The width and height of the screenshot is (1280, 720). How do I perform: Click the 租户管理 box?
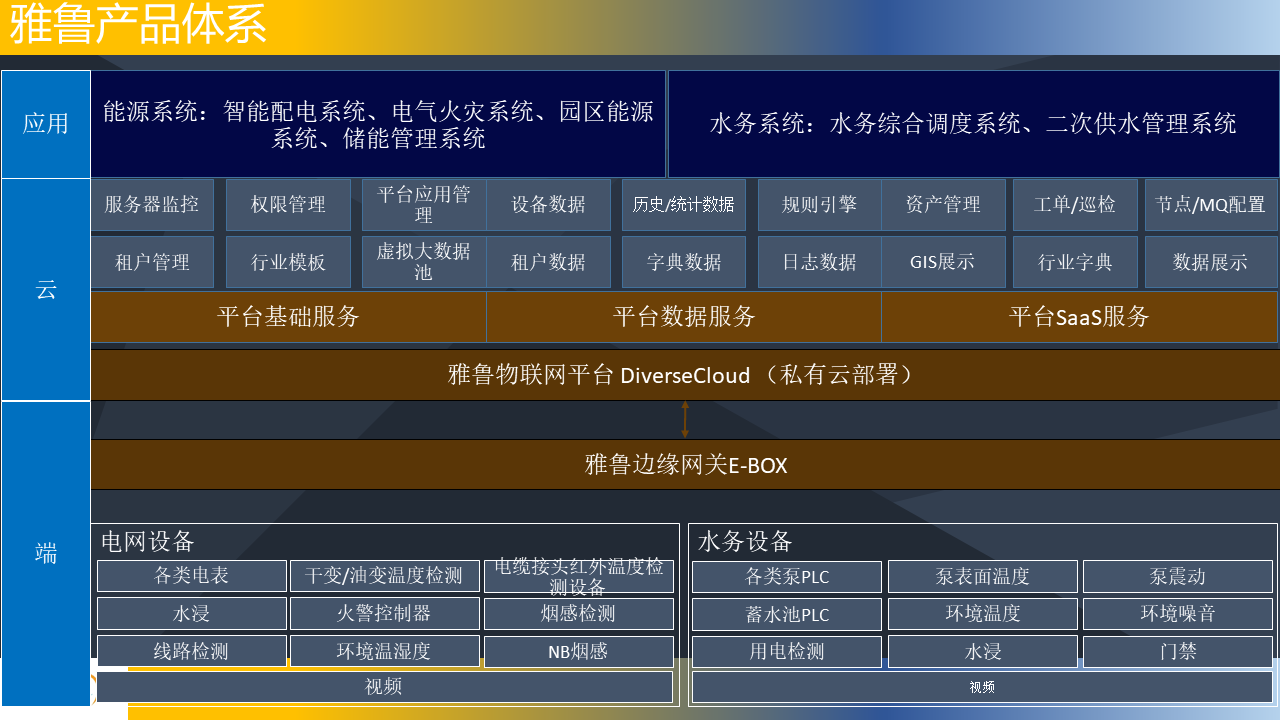click(x=152, y=262)
